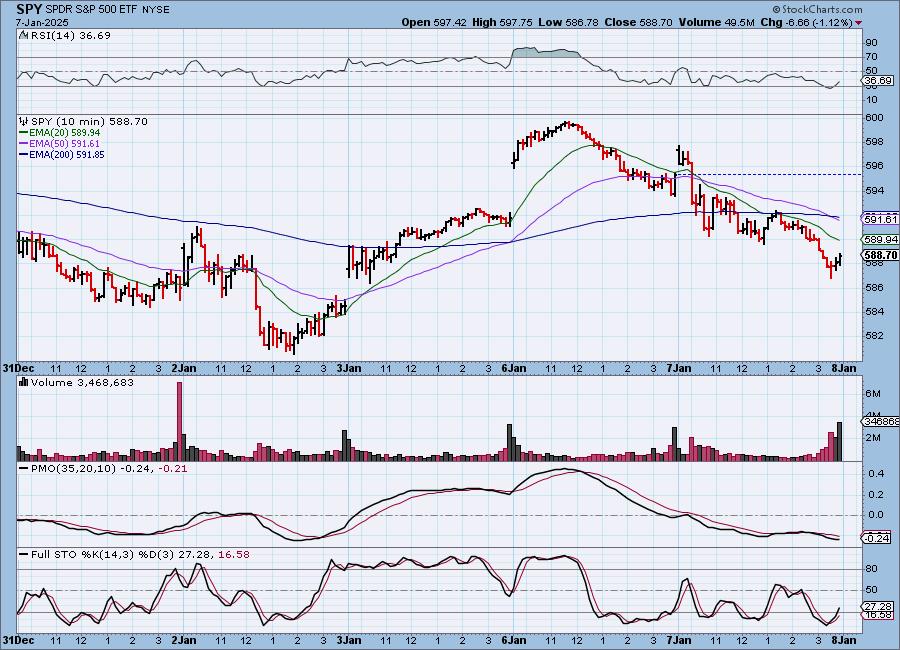Screen dimensions: 900x650
Task: Click the 90 RSI axis label
Action: click(871, 42)
